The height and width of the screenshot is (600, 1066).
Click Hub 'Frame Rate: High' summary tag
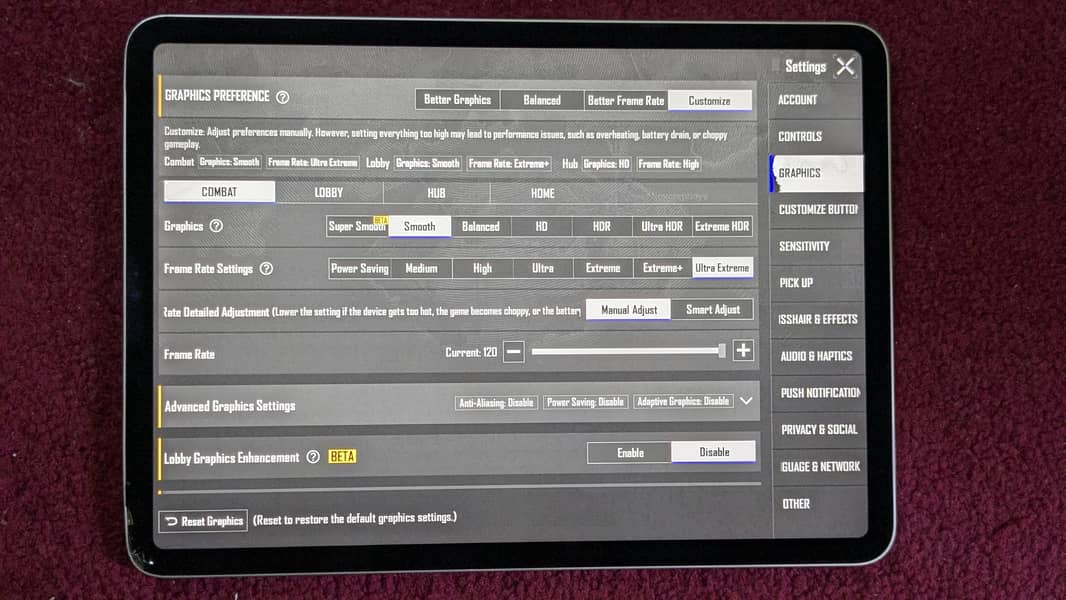point(669,164)
